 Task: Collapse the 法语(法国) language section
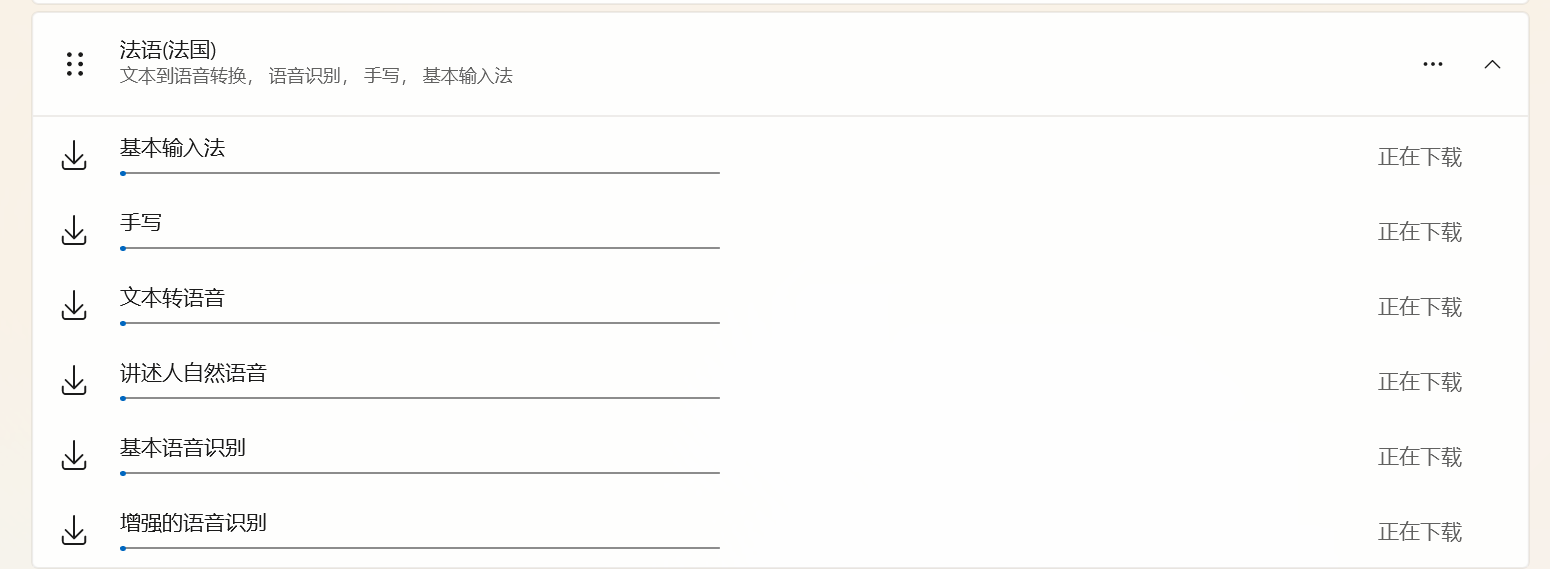[x=1492, y=64]
